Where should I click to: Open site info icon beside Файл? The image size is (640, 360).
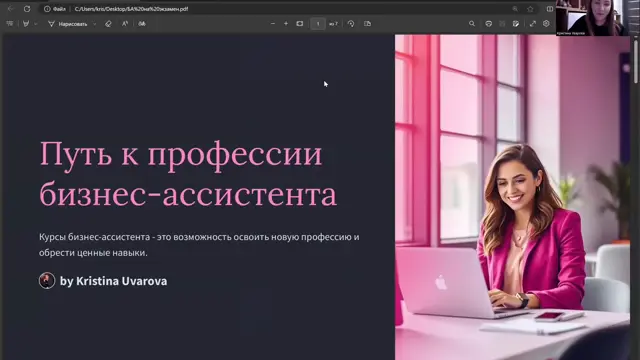click(x=47, y=9)
